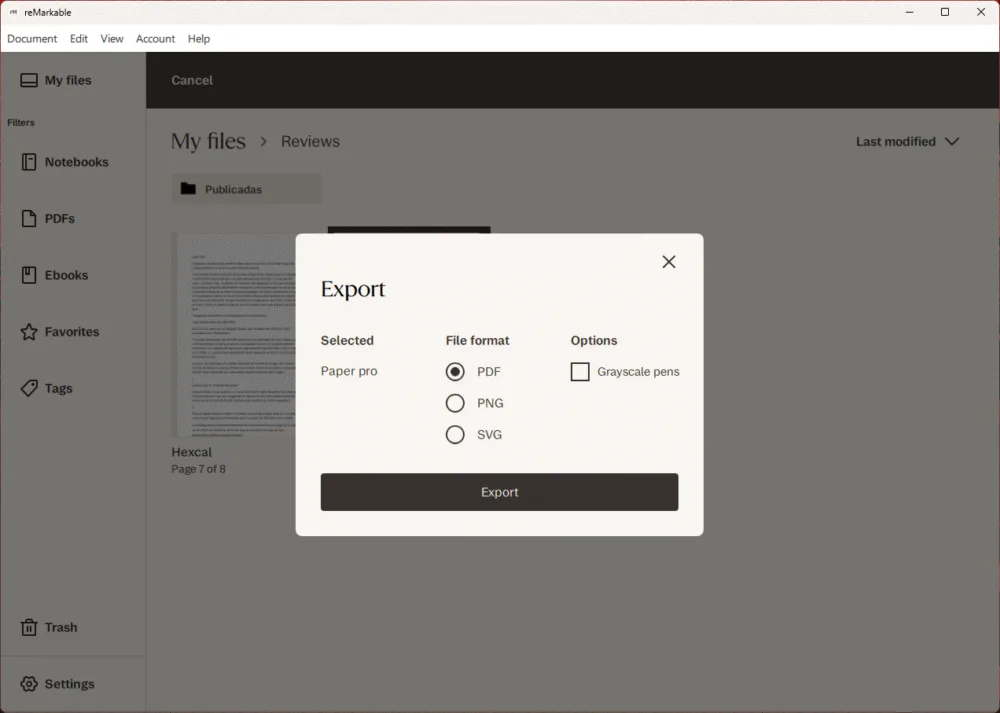Click the Settings gear icon

click(x=29, y=684)
